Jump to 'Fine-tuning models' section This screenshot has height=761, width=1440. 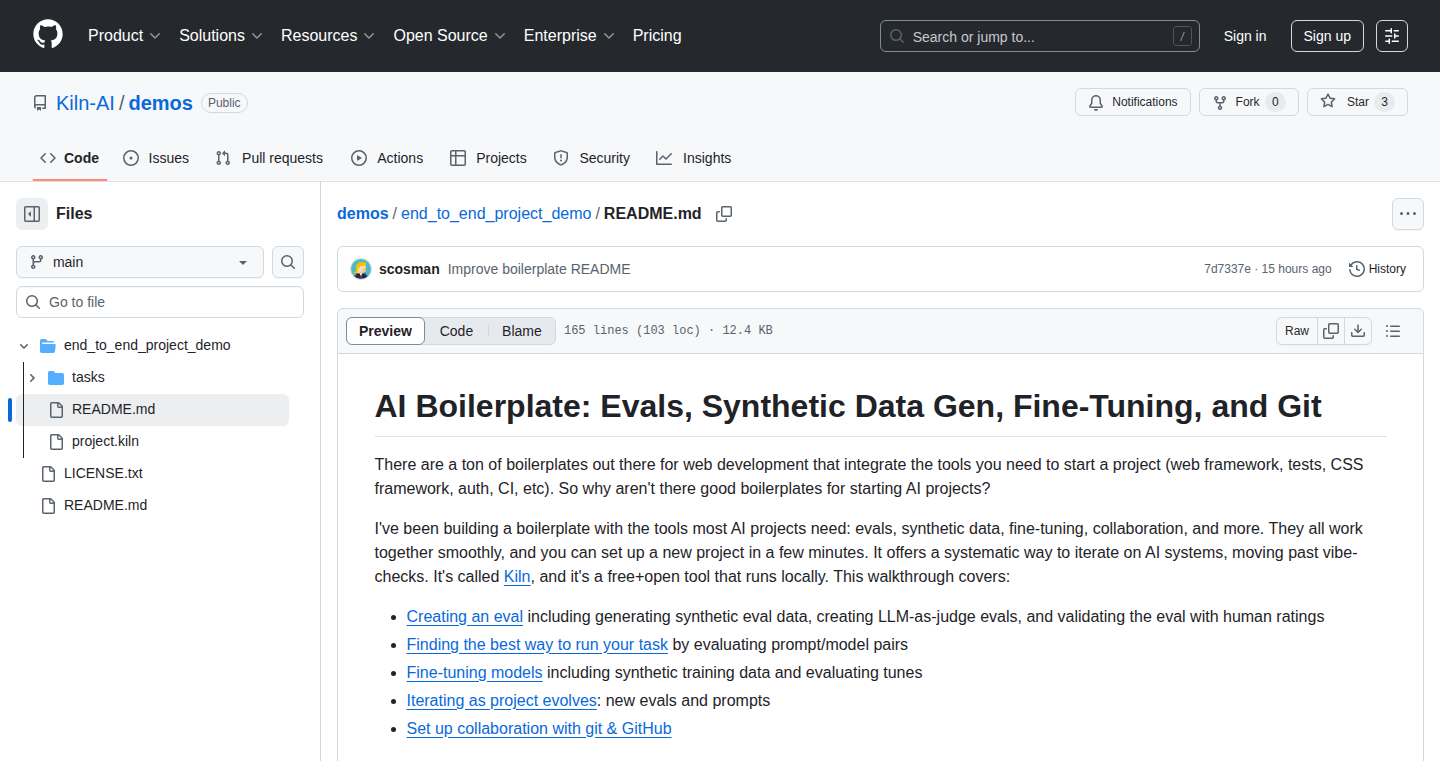click(x=475, y=672)
